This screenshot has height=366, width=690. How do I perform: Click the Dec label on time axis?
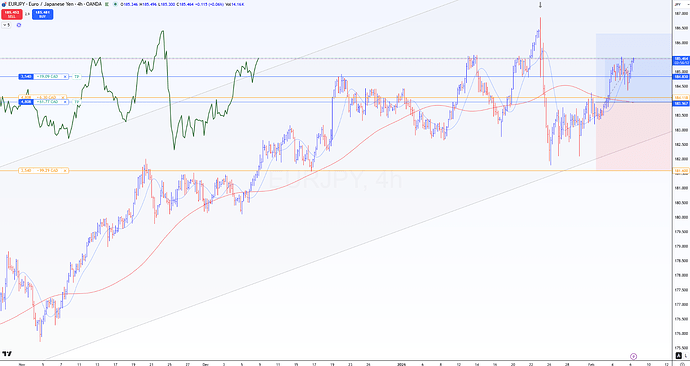[206, 364]
